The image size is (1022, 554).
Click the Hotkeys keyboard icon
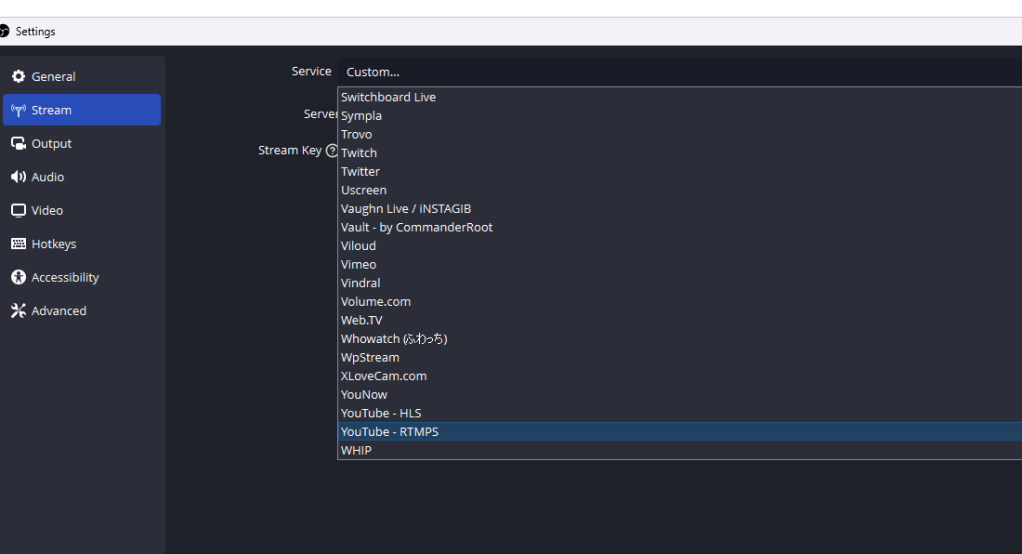tap(18, 244)
